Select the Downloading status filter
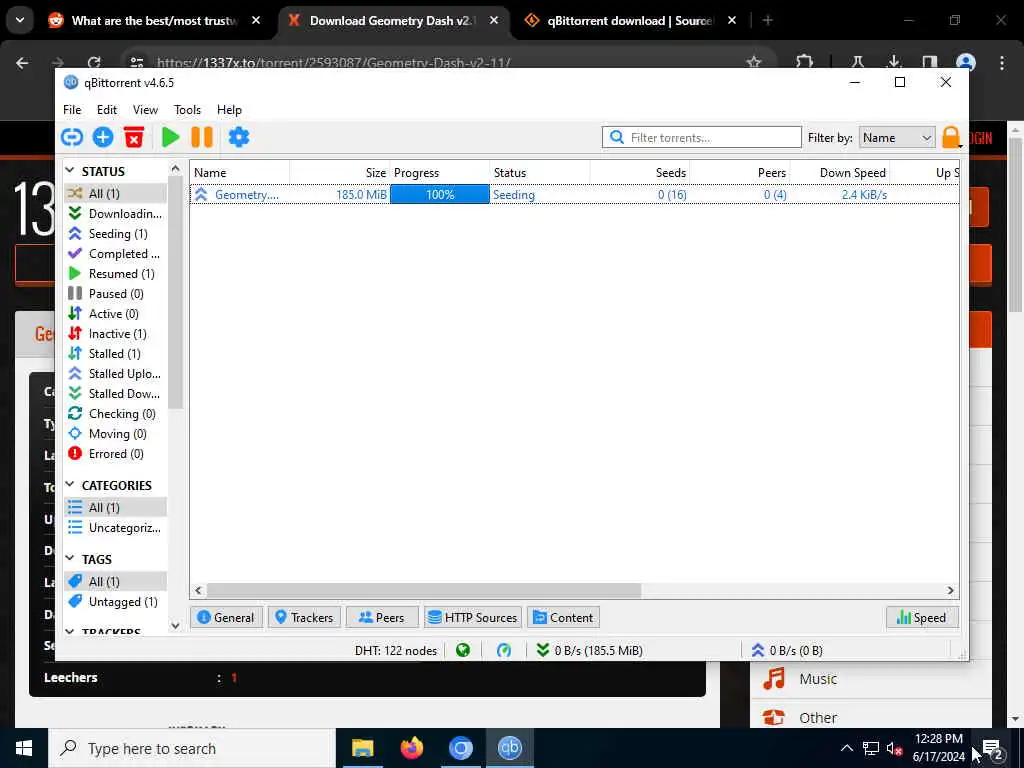1024x768 pixels. [116, 214]
